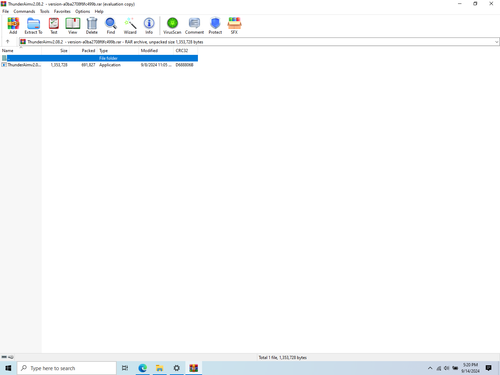Go up one folder level arrow
The image size is (500, 375).
click(8, 42)
